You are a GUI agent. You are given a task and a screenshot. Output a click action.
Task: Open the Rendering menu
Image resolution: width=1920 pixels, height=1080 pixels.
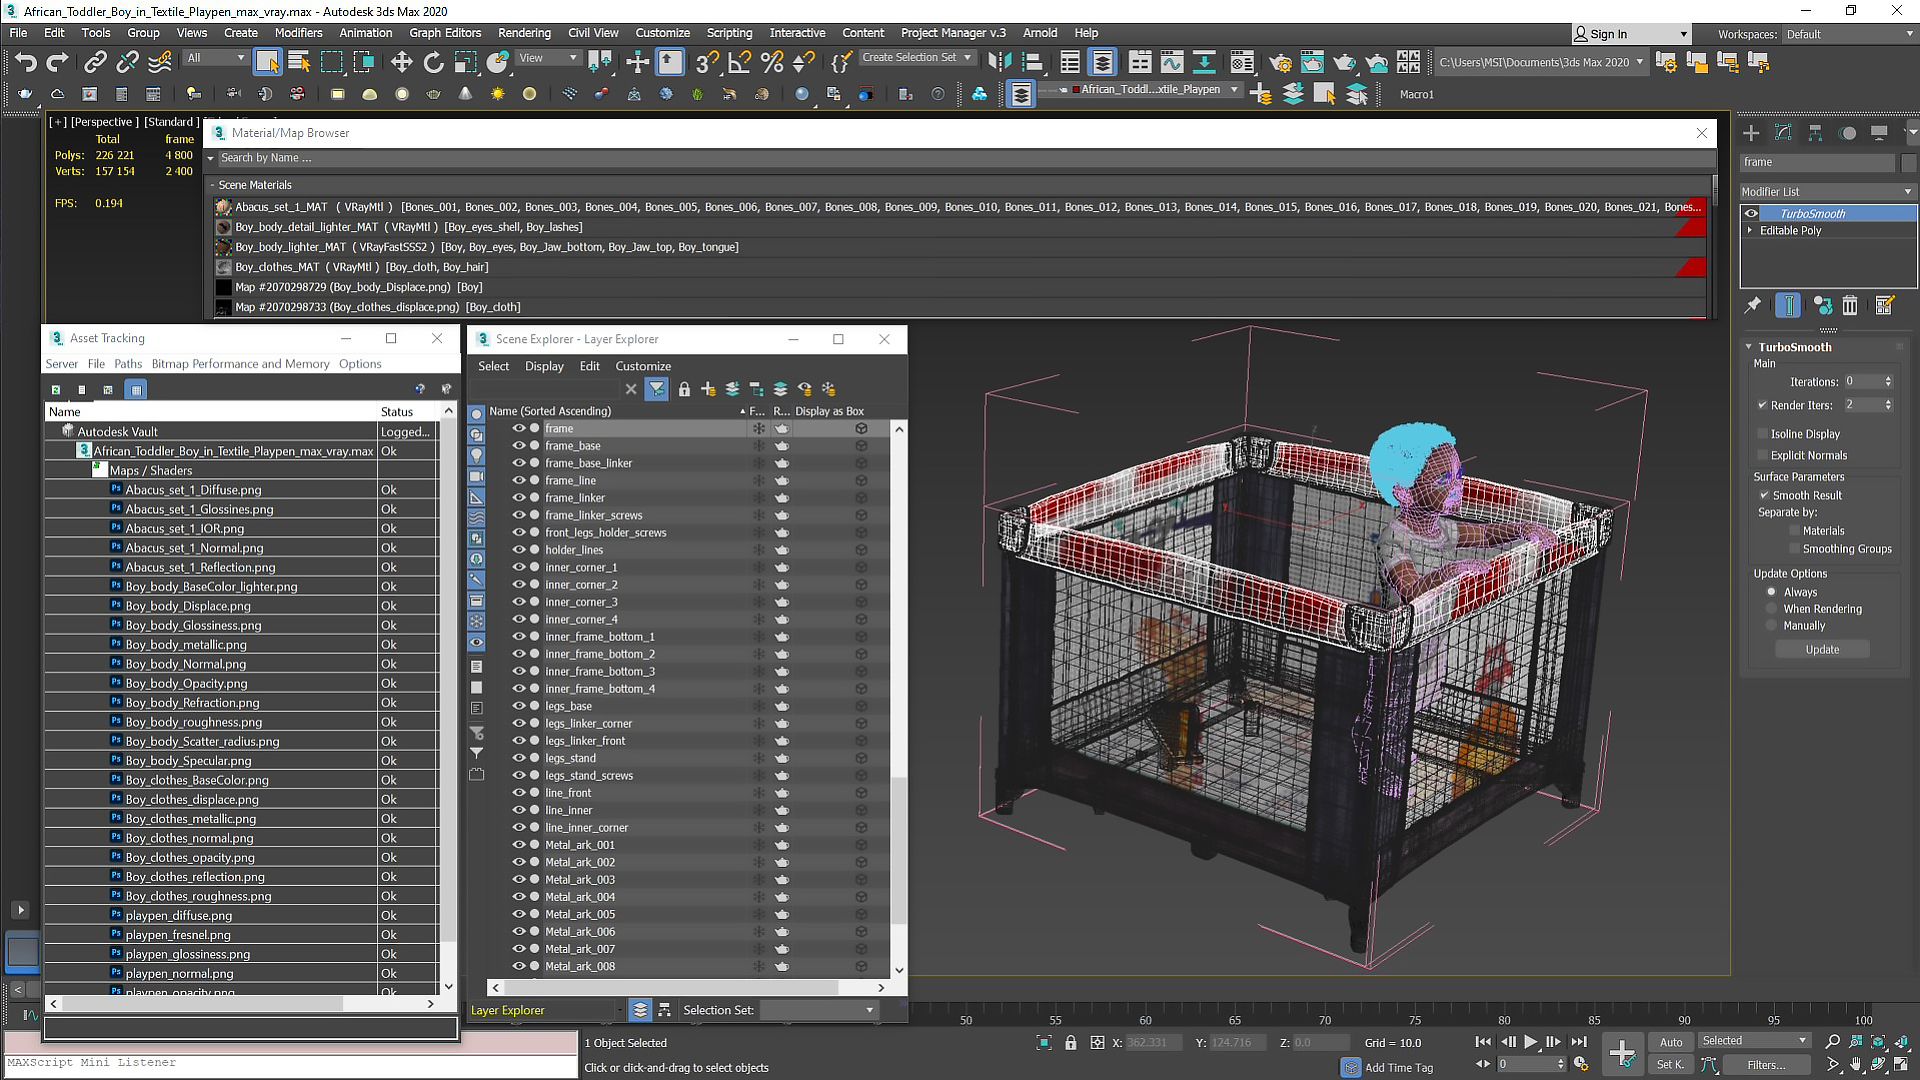(524, 33)
